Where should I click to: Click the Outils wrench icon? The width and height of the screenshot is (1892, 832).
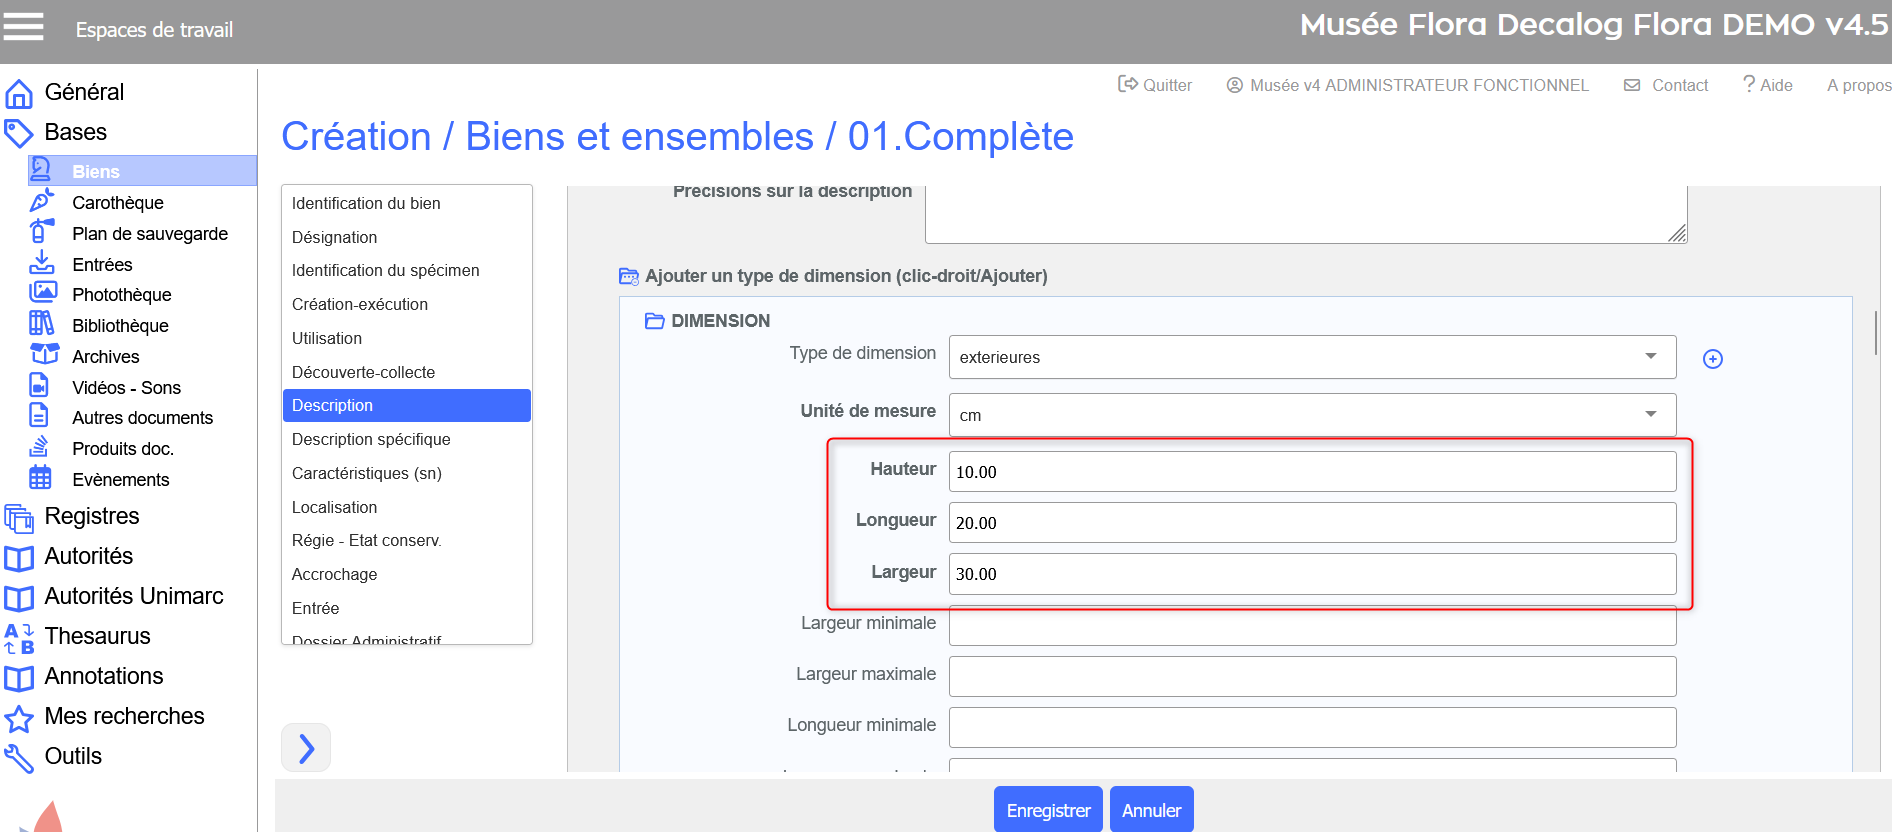pyautogui.click(x=19, y=758)
